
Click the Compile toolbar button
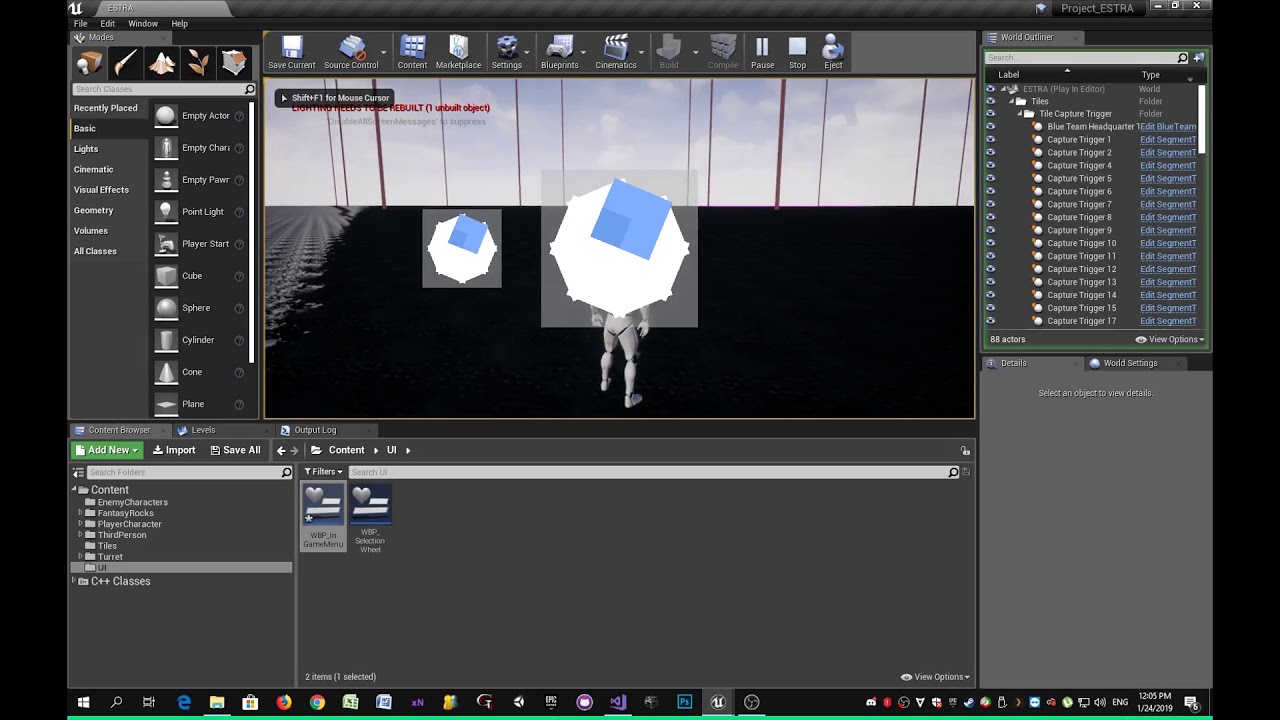[723, 53]
